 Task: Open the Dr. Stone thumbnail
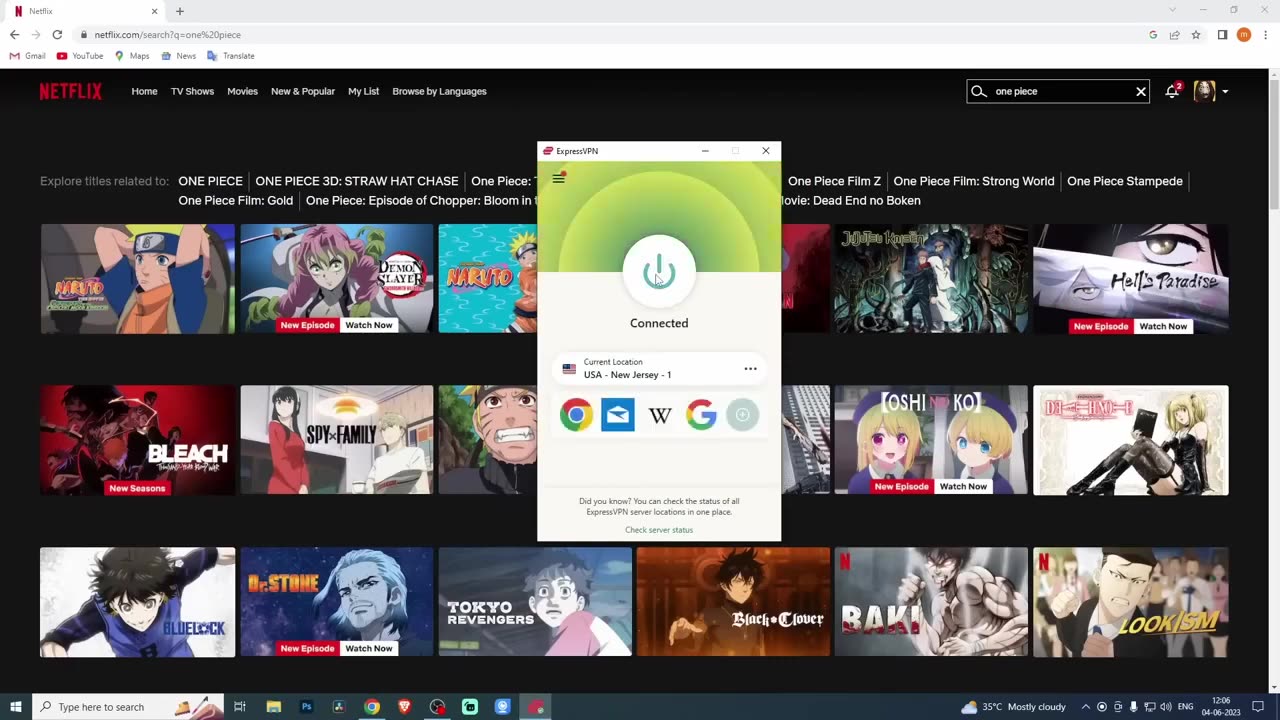pyautogui.click(x=337, y=602)
